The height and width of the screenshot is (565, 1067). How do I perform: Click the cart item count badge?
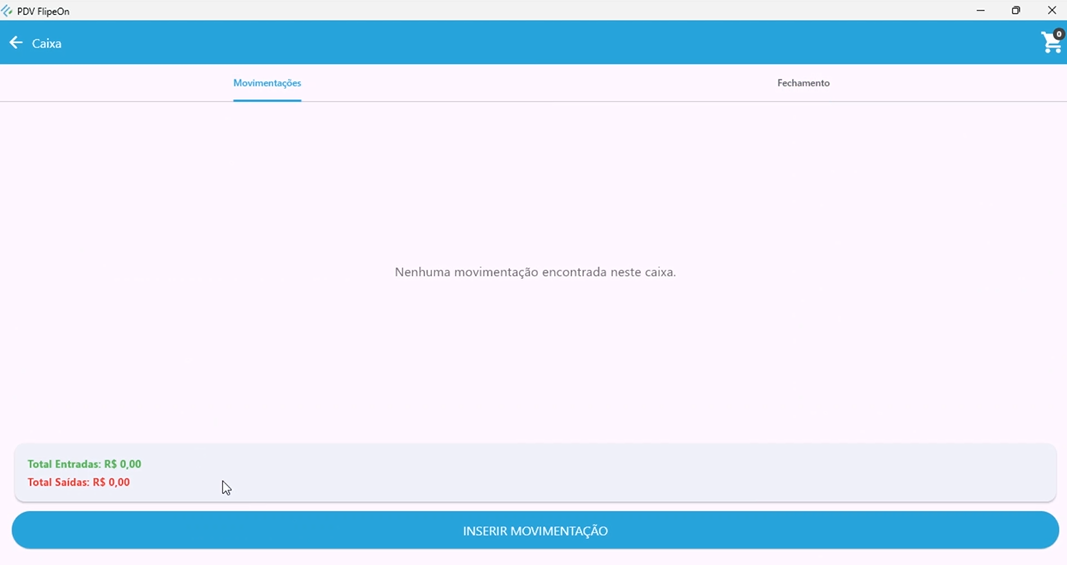(x=1059, y=34)
